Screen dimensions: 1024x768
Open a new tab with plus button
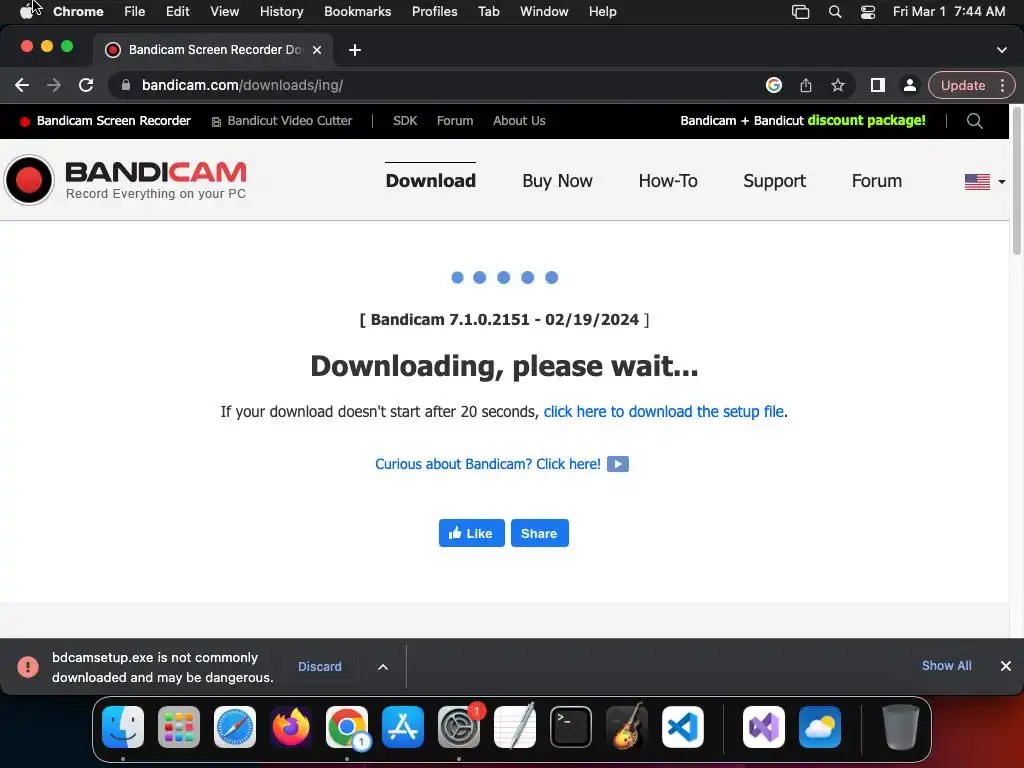pos(355,50)
